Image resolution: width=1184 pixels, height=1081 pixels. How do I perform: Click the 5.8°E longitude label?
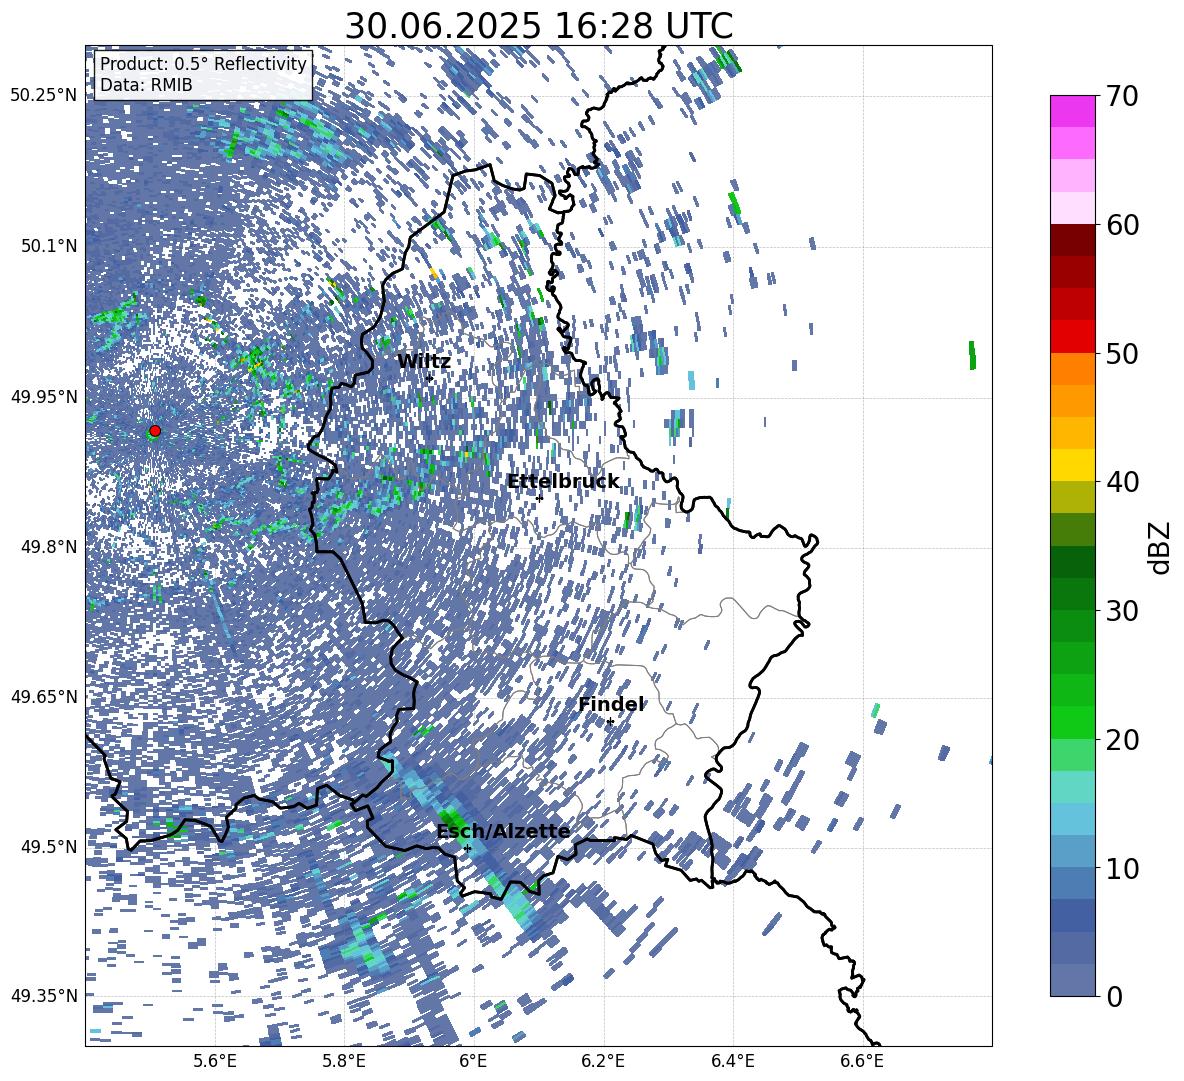[x=344, y=1061]
